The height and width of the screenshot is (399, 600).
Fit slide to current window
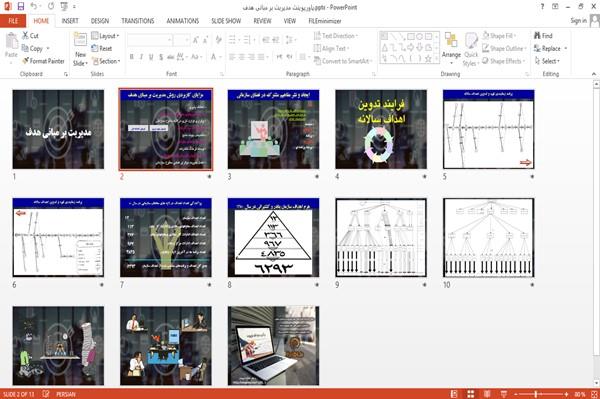click(x=594, y=394)
